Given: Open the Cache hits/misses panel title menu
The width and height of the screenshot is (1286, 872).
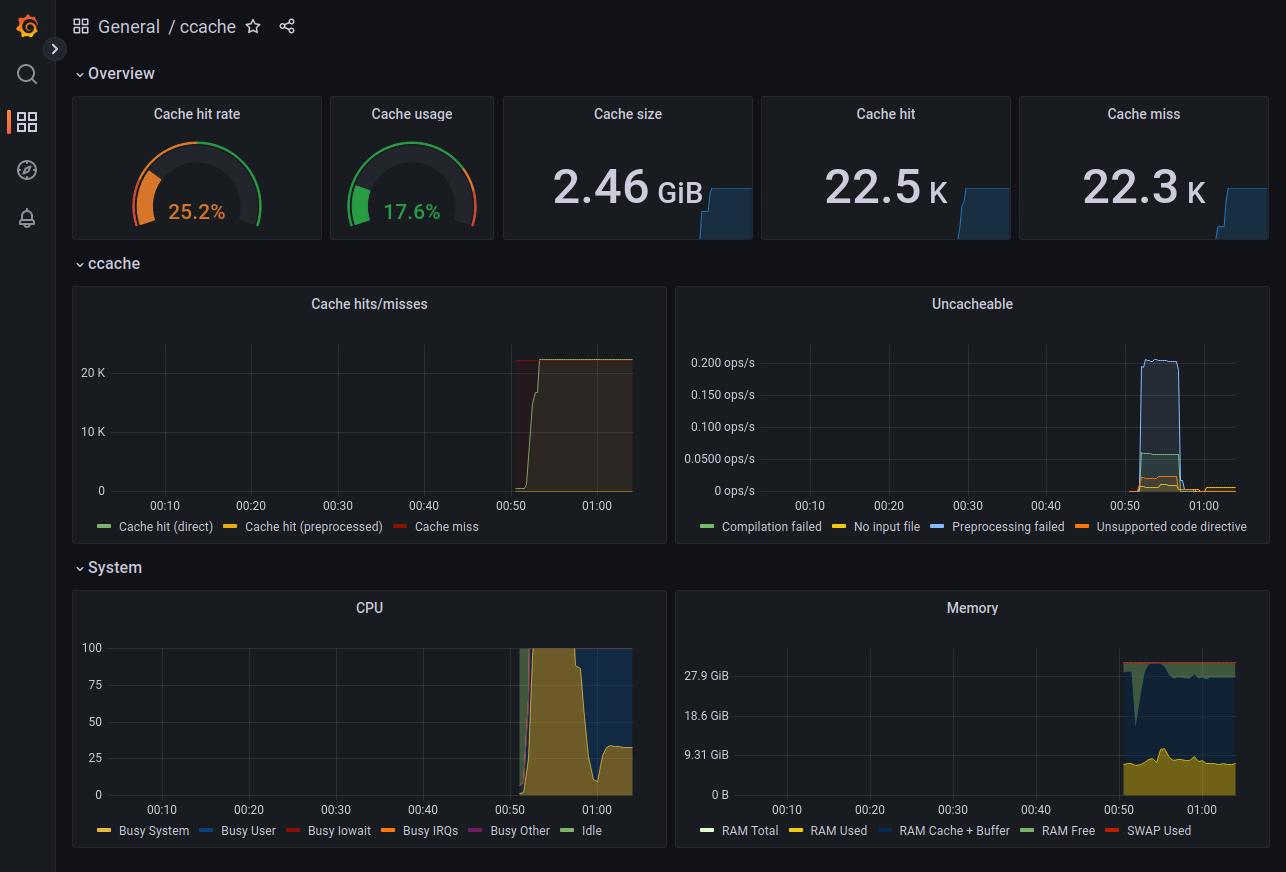Looking at the screenshot, I should click(369, 304).
